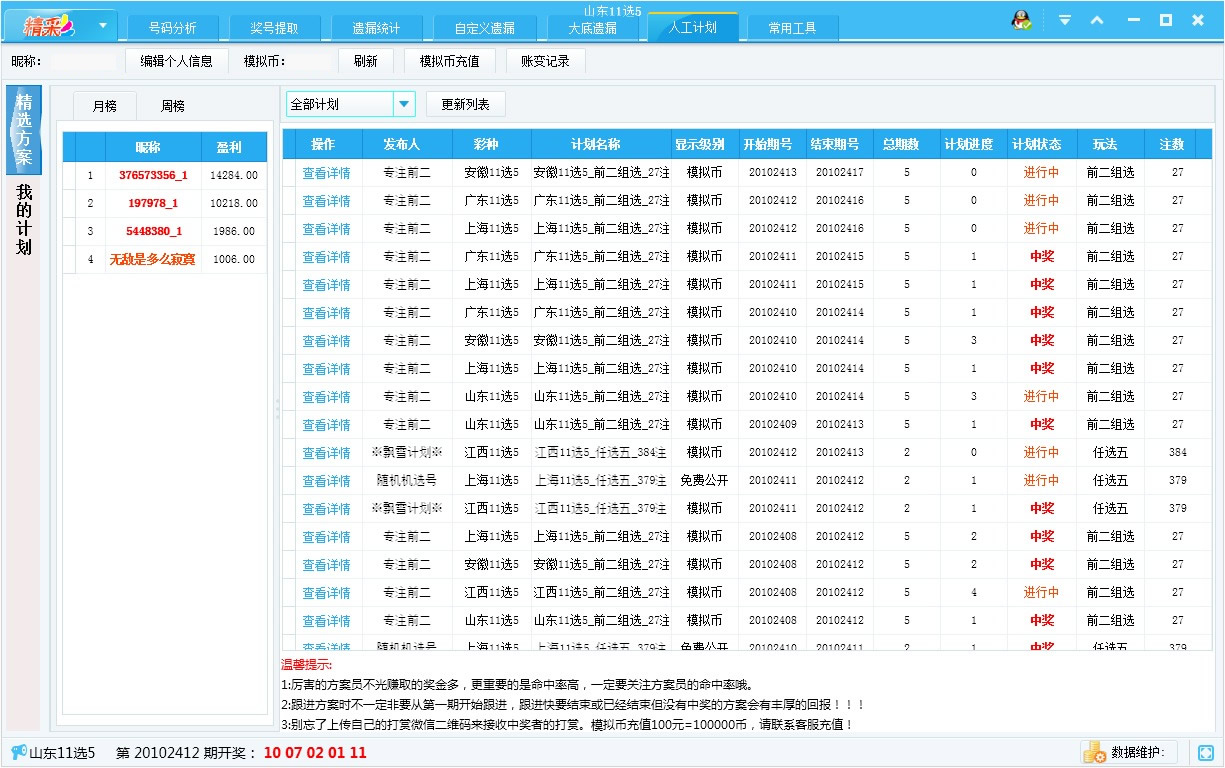Open the skin menu via the title-bar down-arrow
Screen dimensions: 1225x768
(1065, 19)
